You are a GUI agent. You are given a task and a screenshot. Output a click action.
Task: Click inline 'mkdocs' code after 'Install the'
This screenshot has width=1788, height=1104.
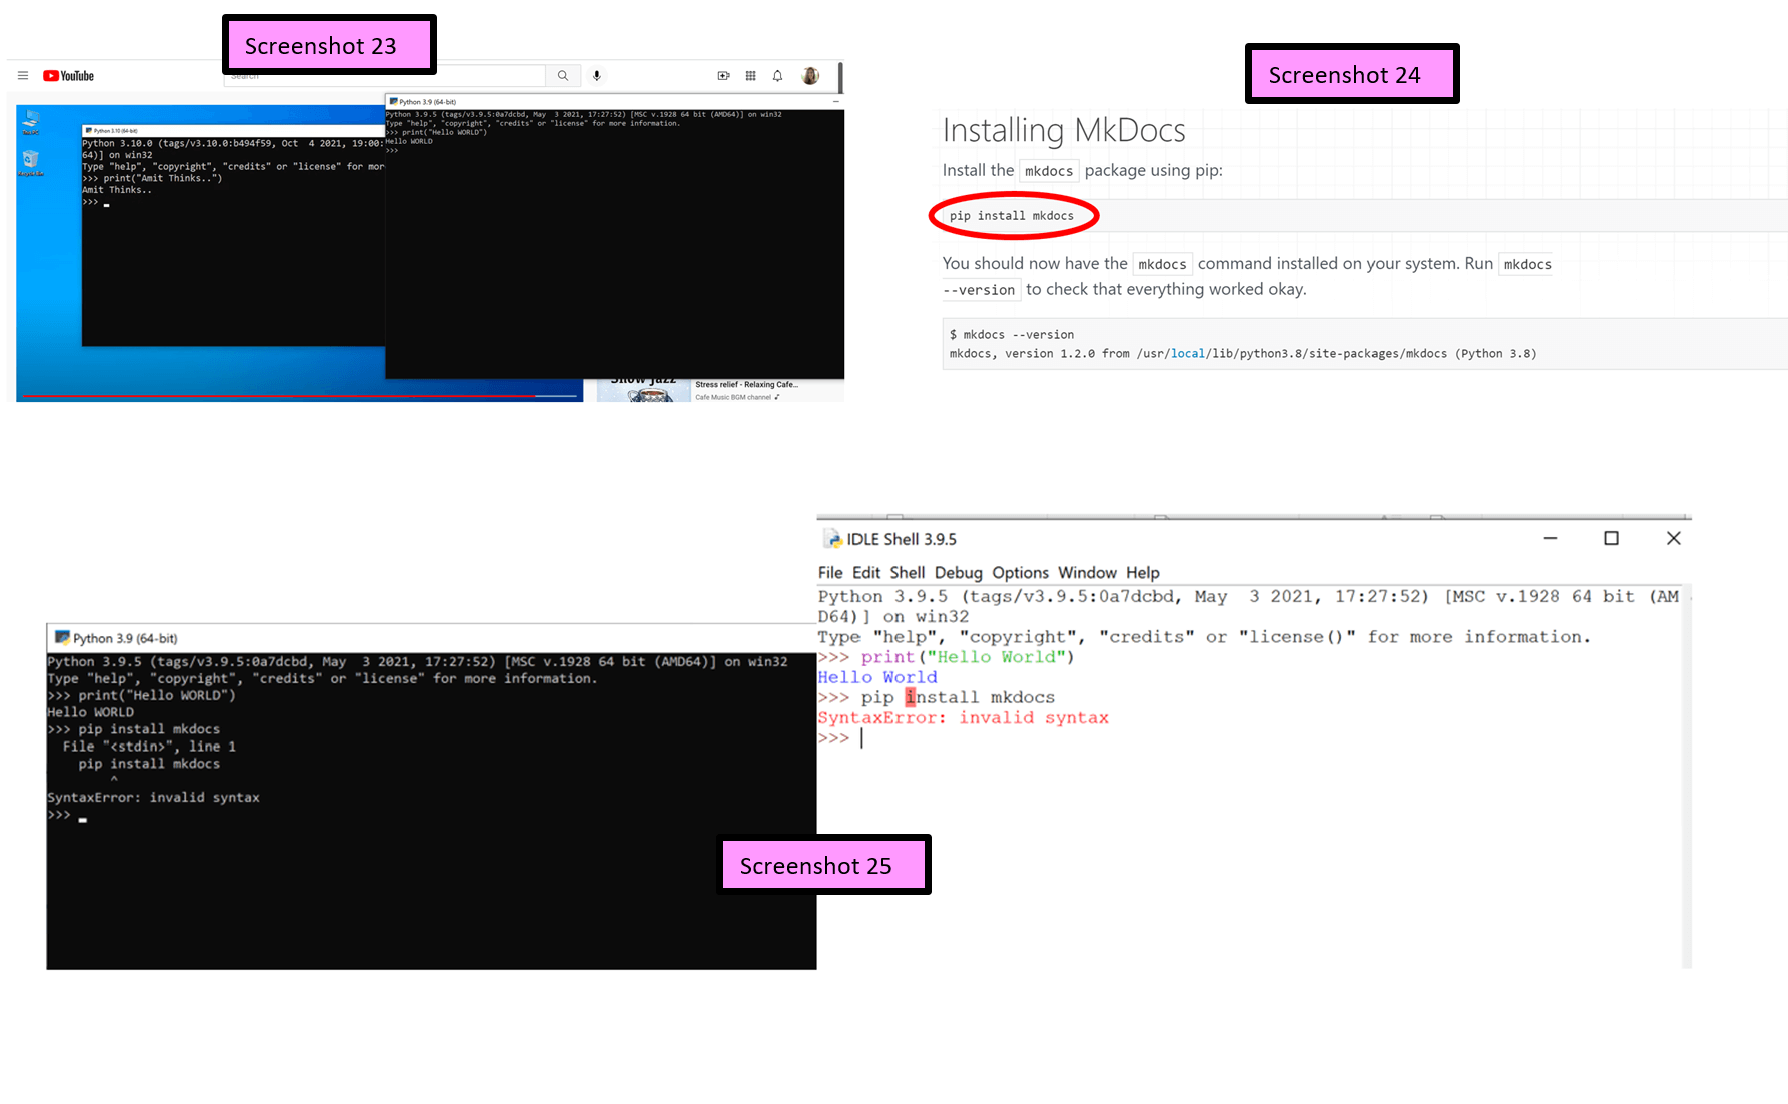click(x=1049, y=171)
